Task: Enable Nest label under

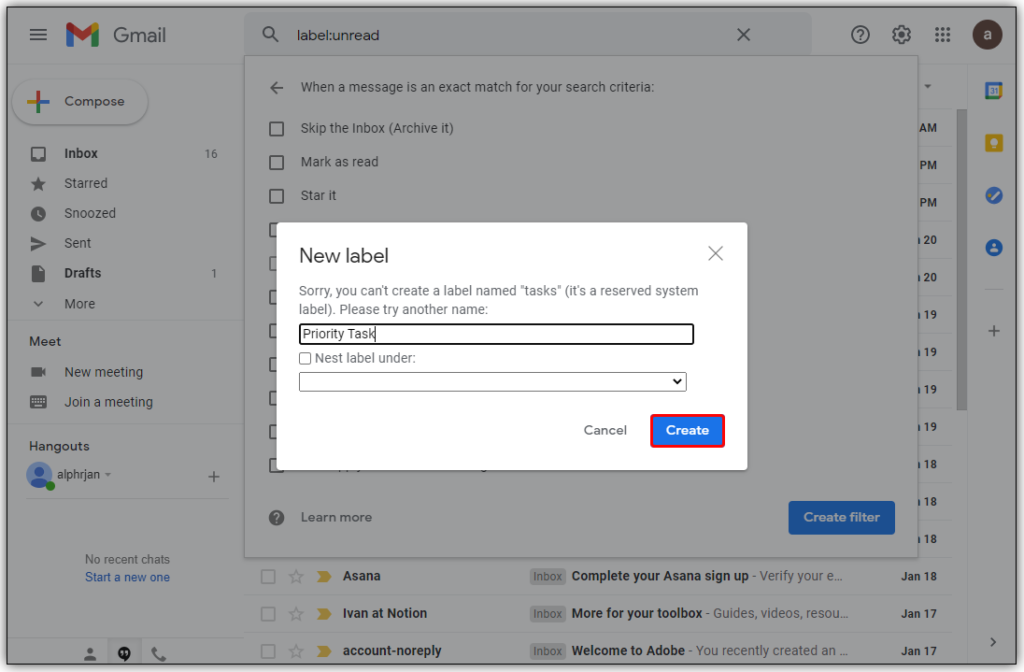Action: coord(305,357)
